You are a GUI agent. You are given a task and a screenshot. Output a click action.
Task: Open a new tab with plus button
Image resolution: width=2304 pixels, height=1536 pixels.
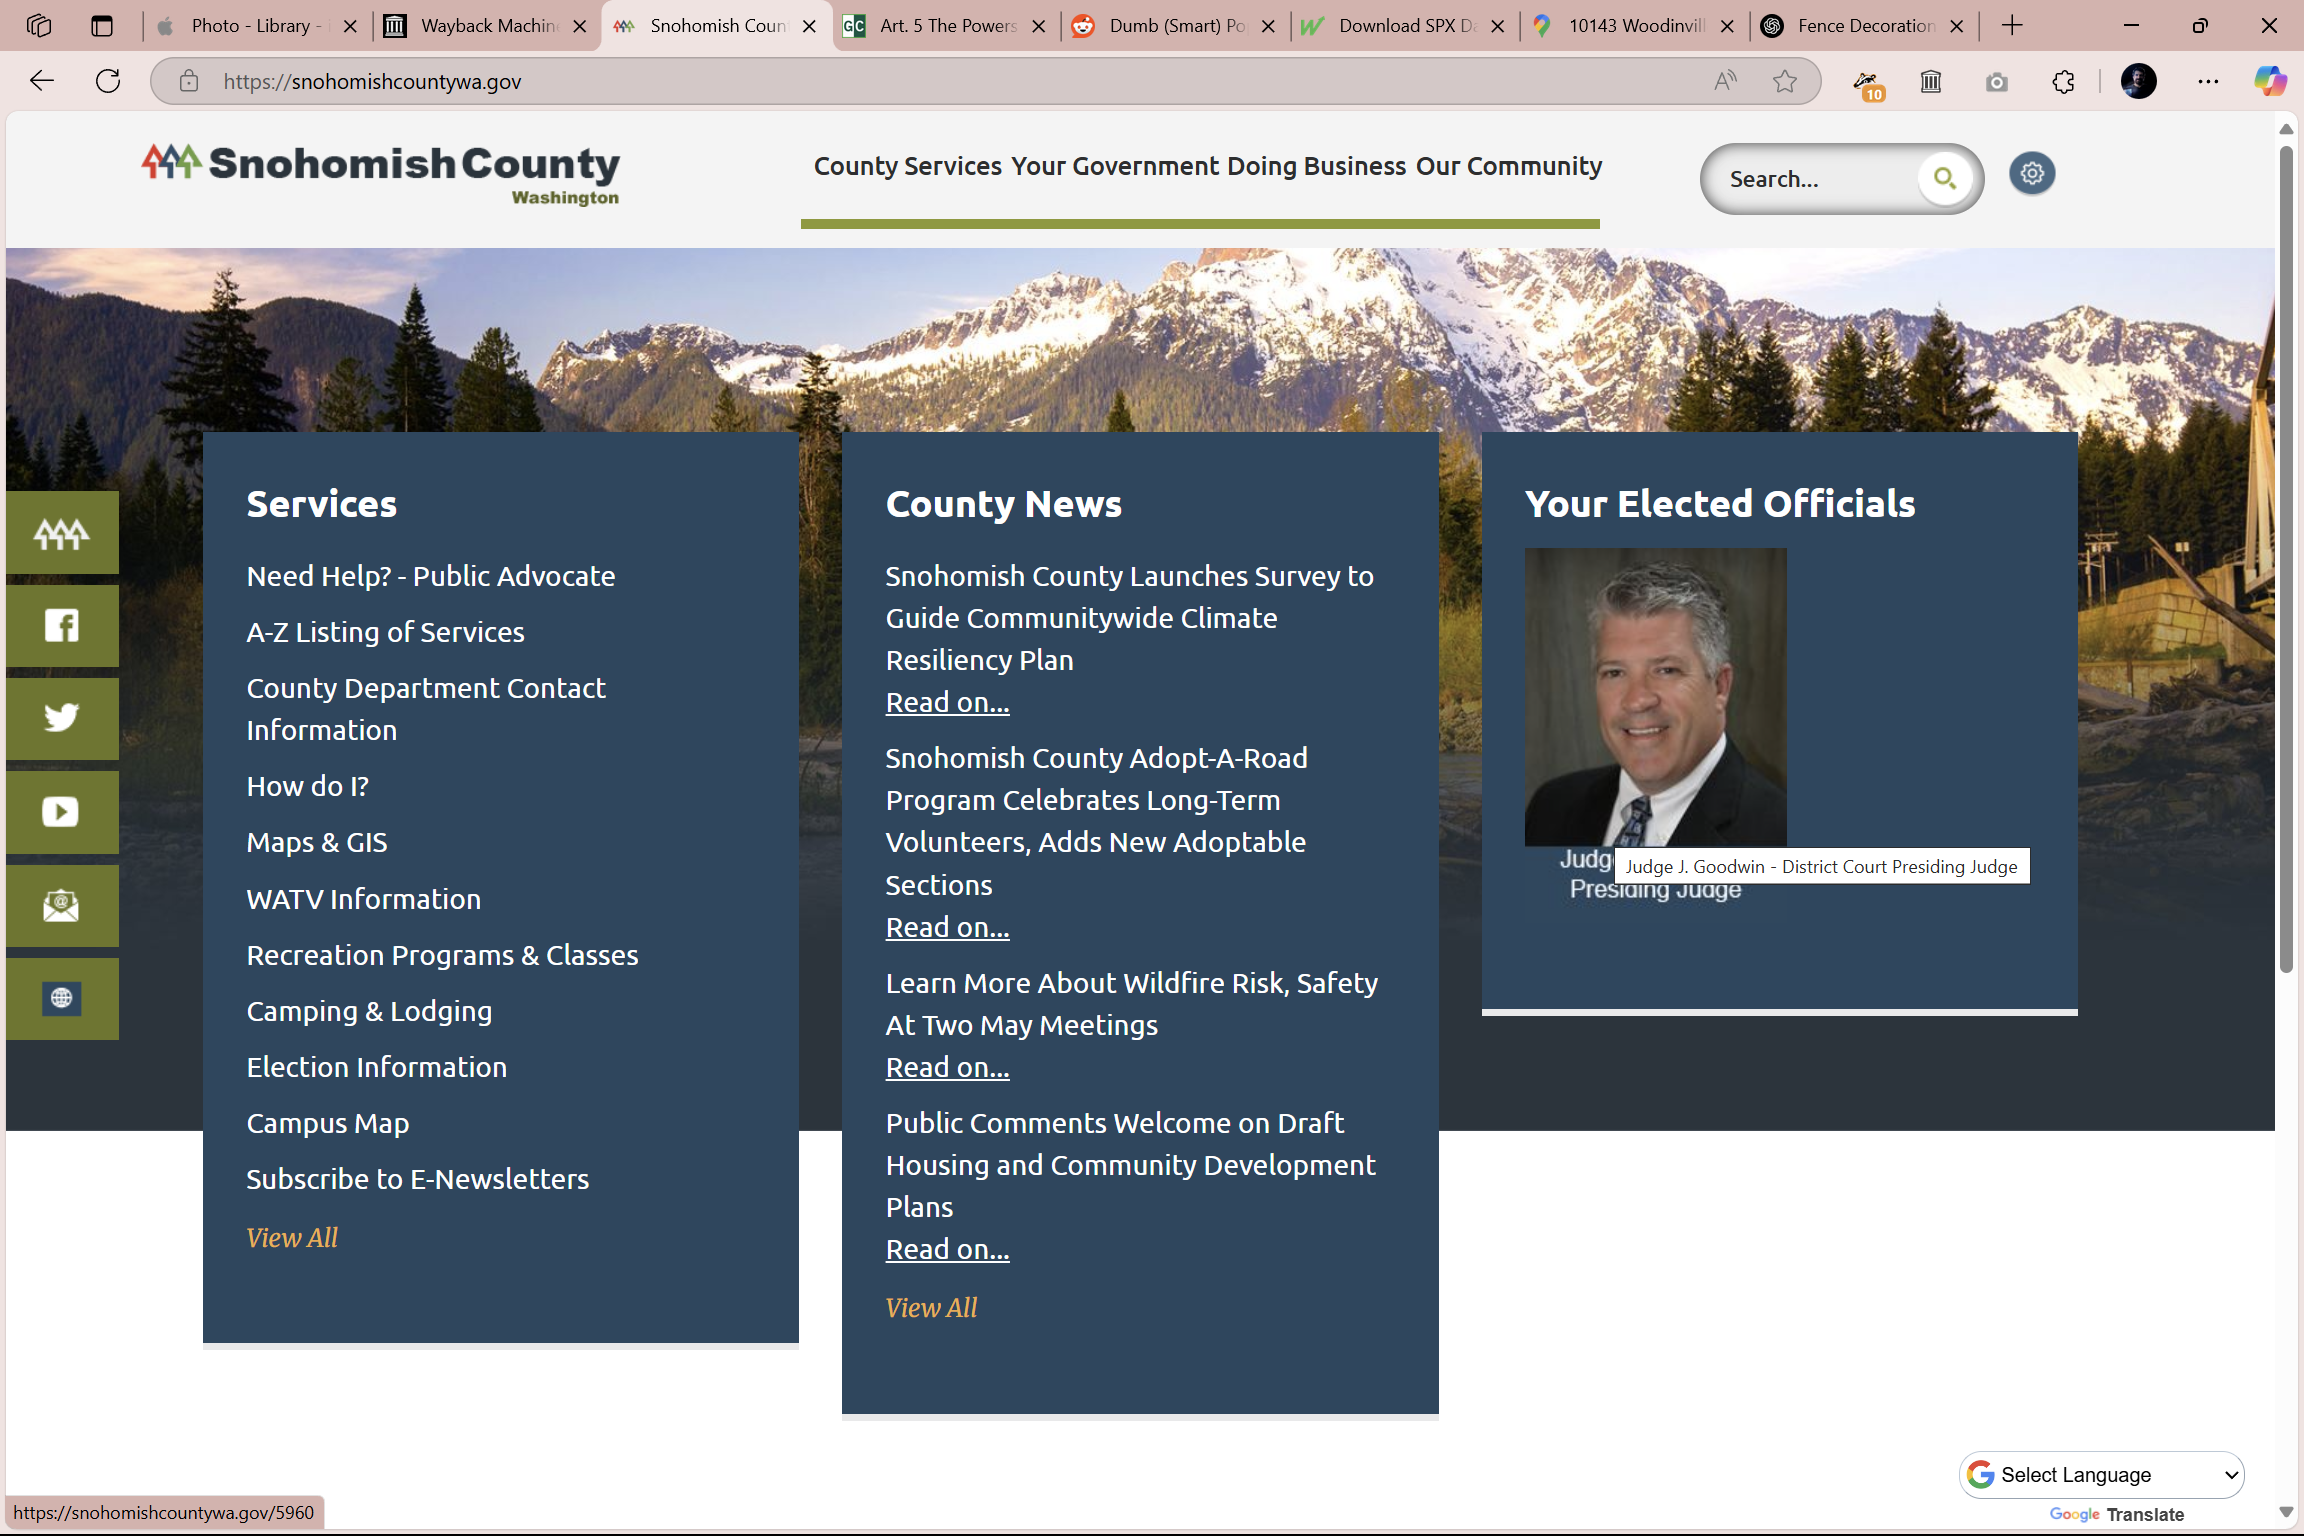(x=2013, y=26)
